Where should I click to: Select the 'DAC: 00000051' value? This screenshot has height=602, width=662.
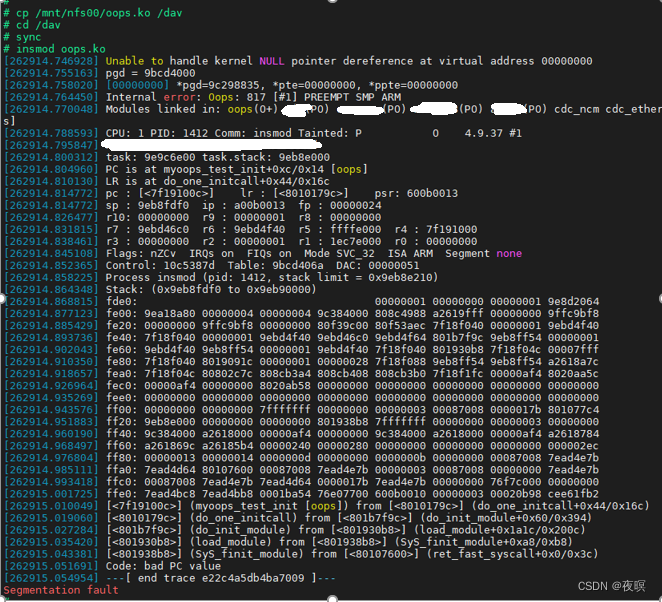(378, 266)
